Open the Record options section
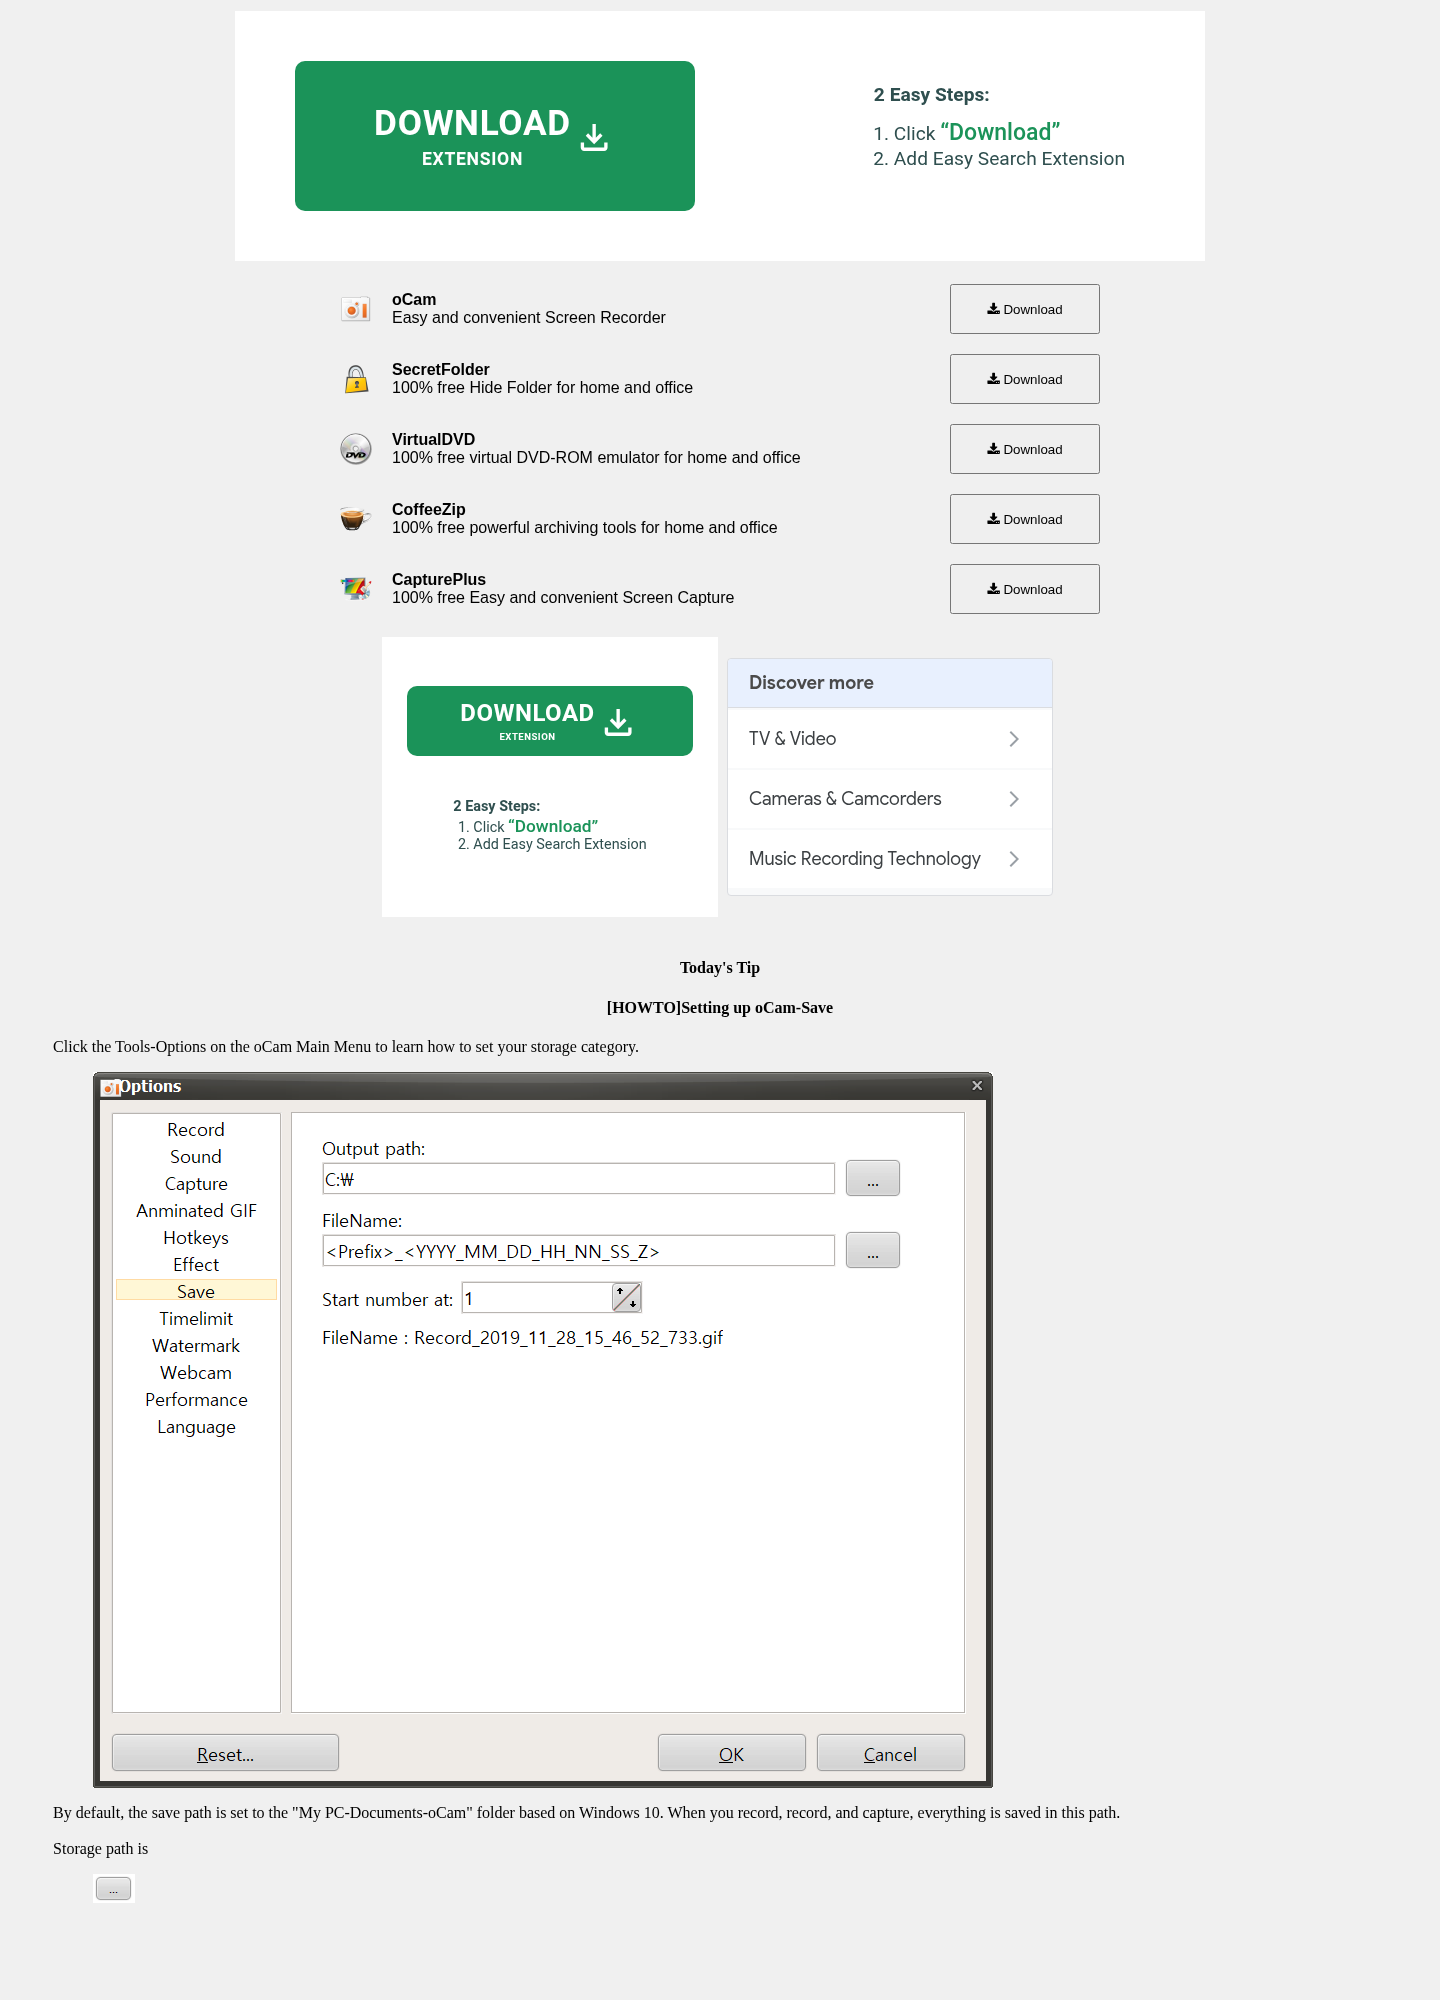This screenshot has width=1440, height=2000. [x=196, y=1130]
